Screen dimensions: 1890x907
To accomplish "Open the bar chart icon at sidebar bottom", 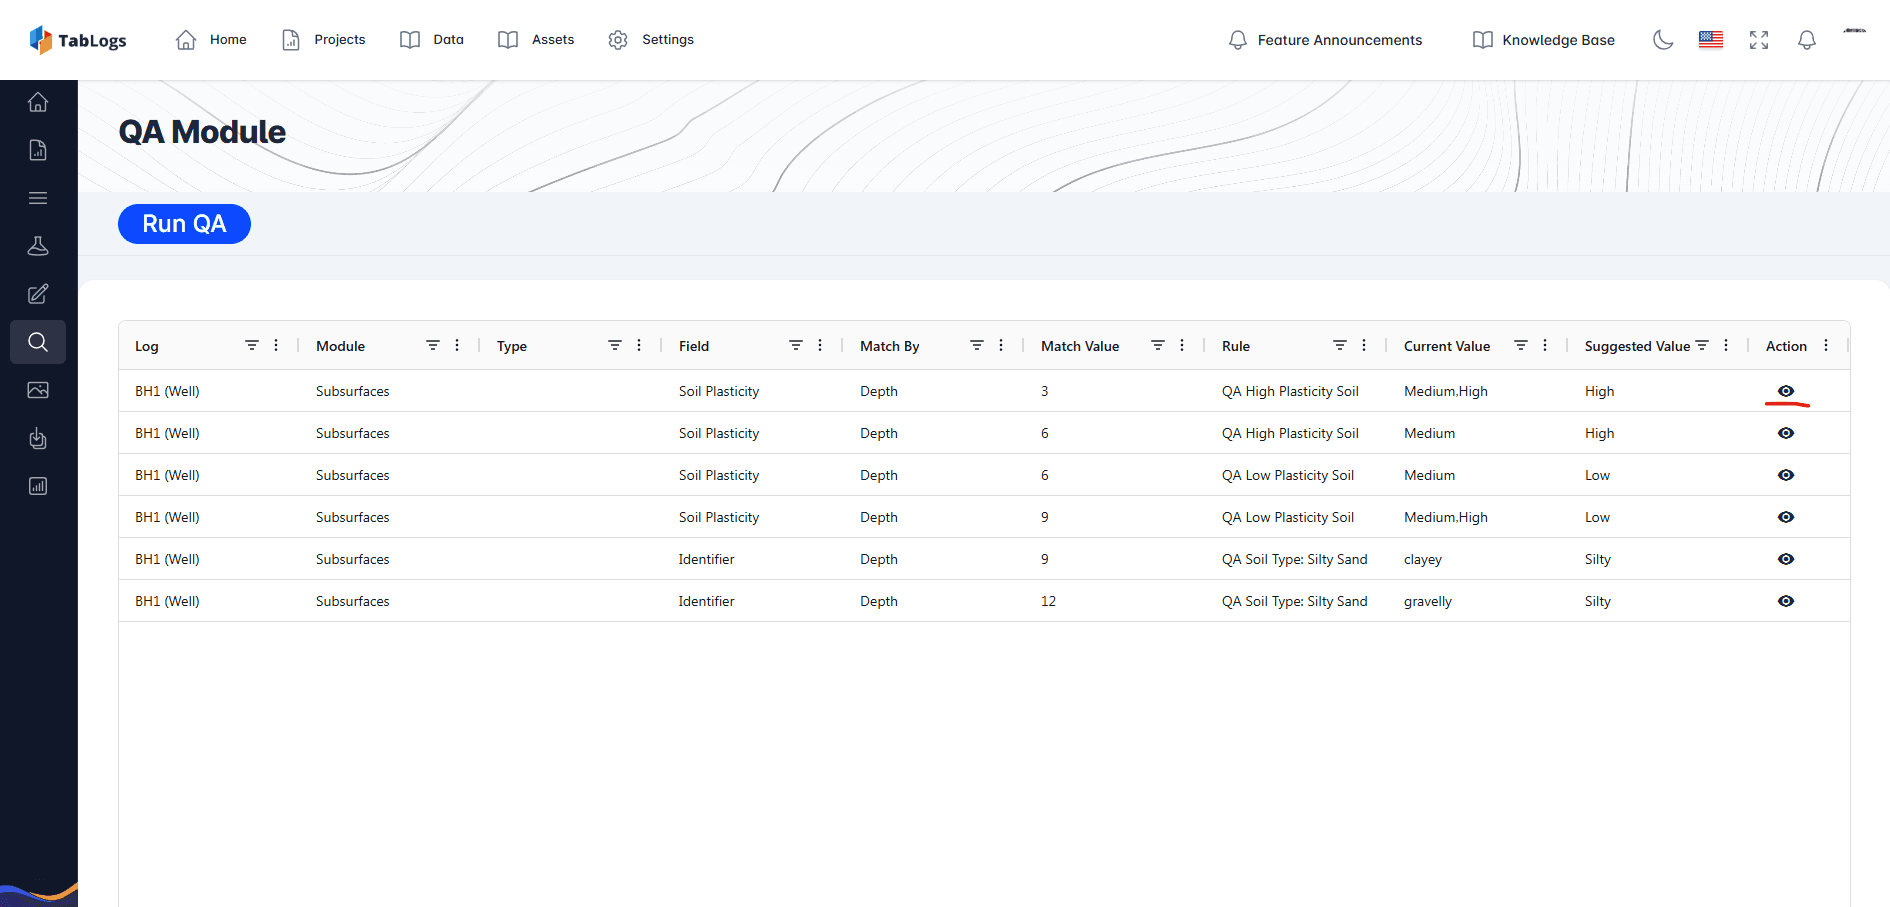I will 38,486.
